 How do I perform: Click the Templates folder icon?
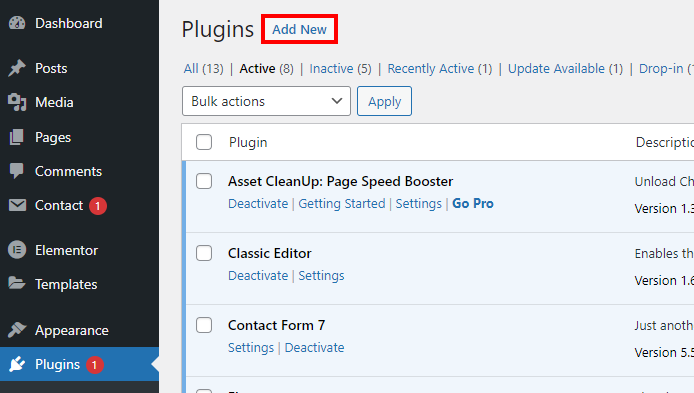coord(17,283)
